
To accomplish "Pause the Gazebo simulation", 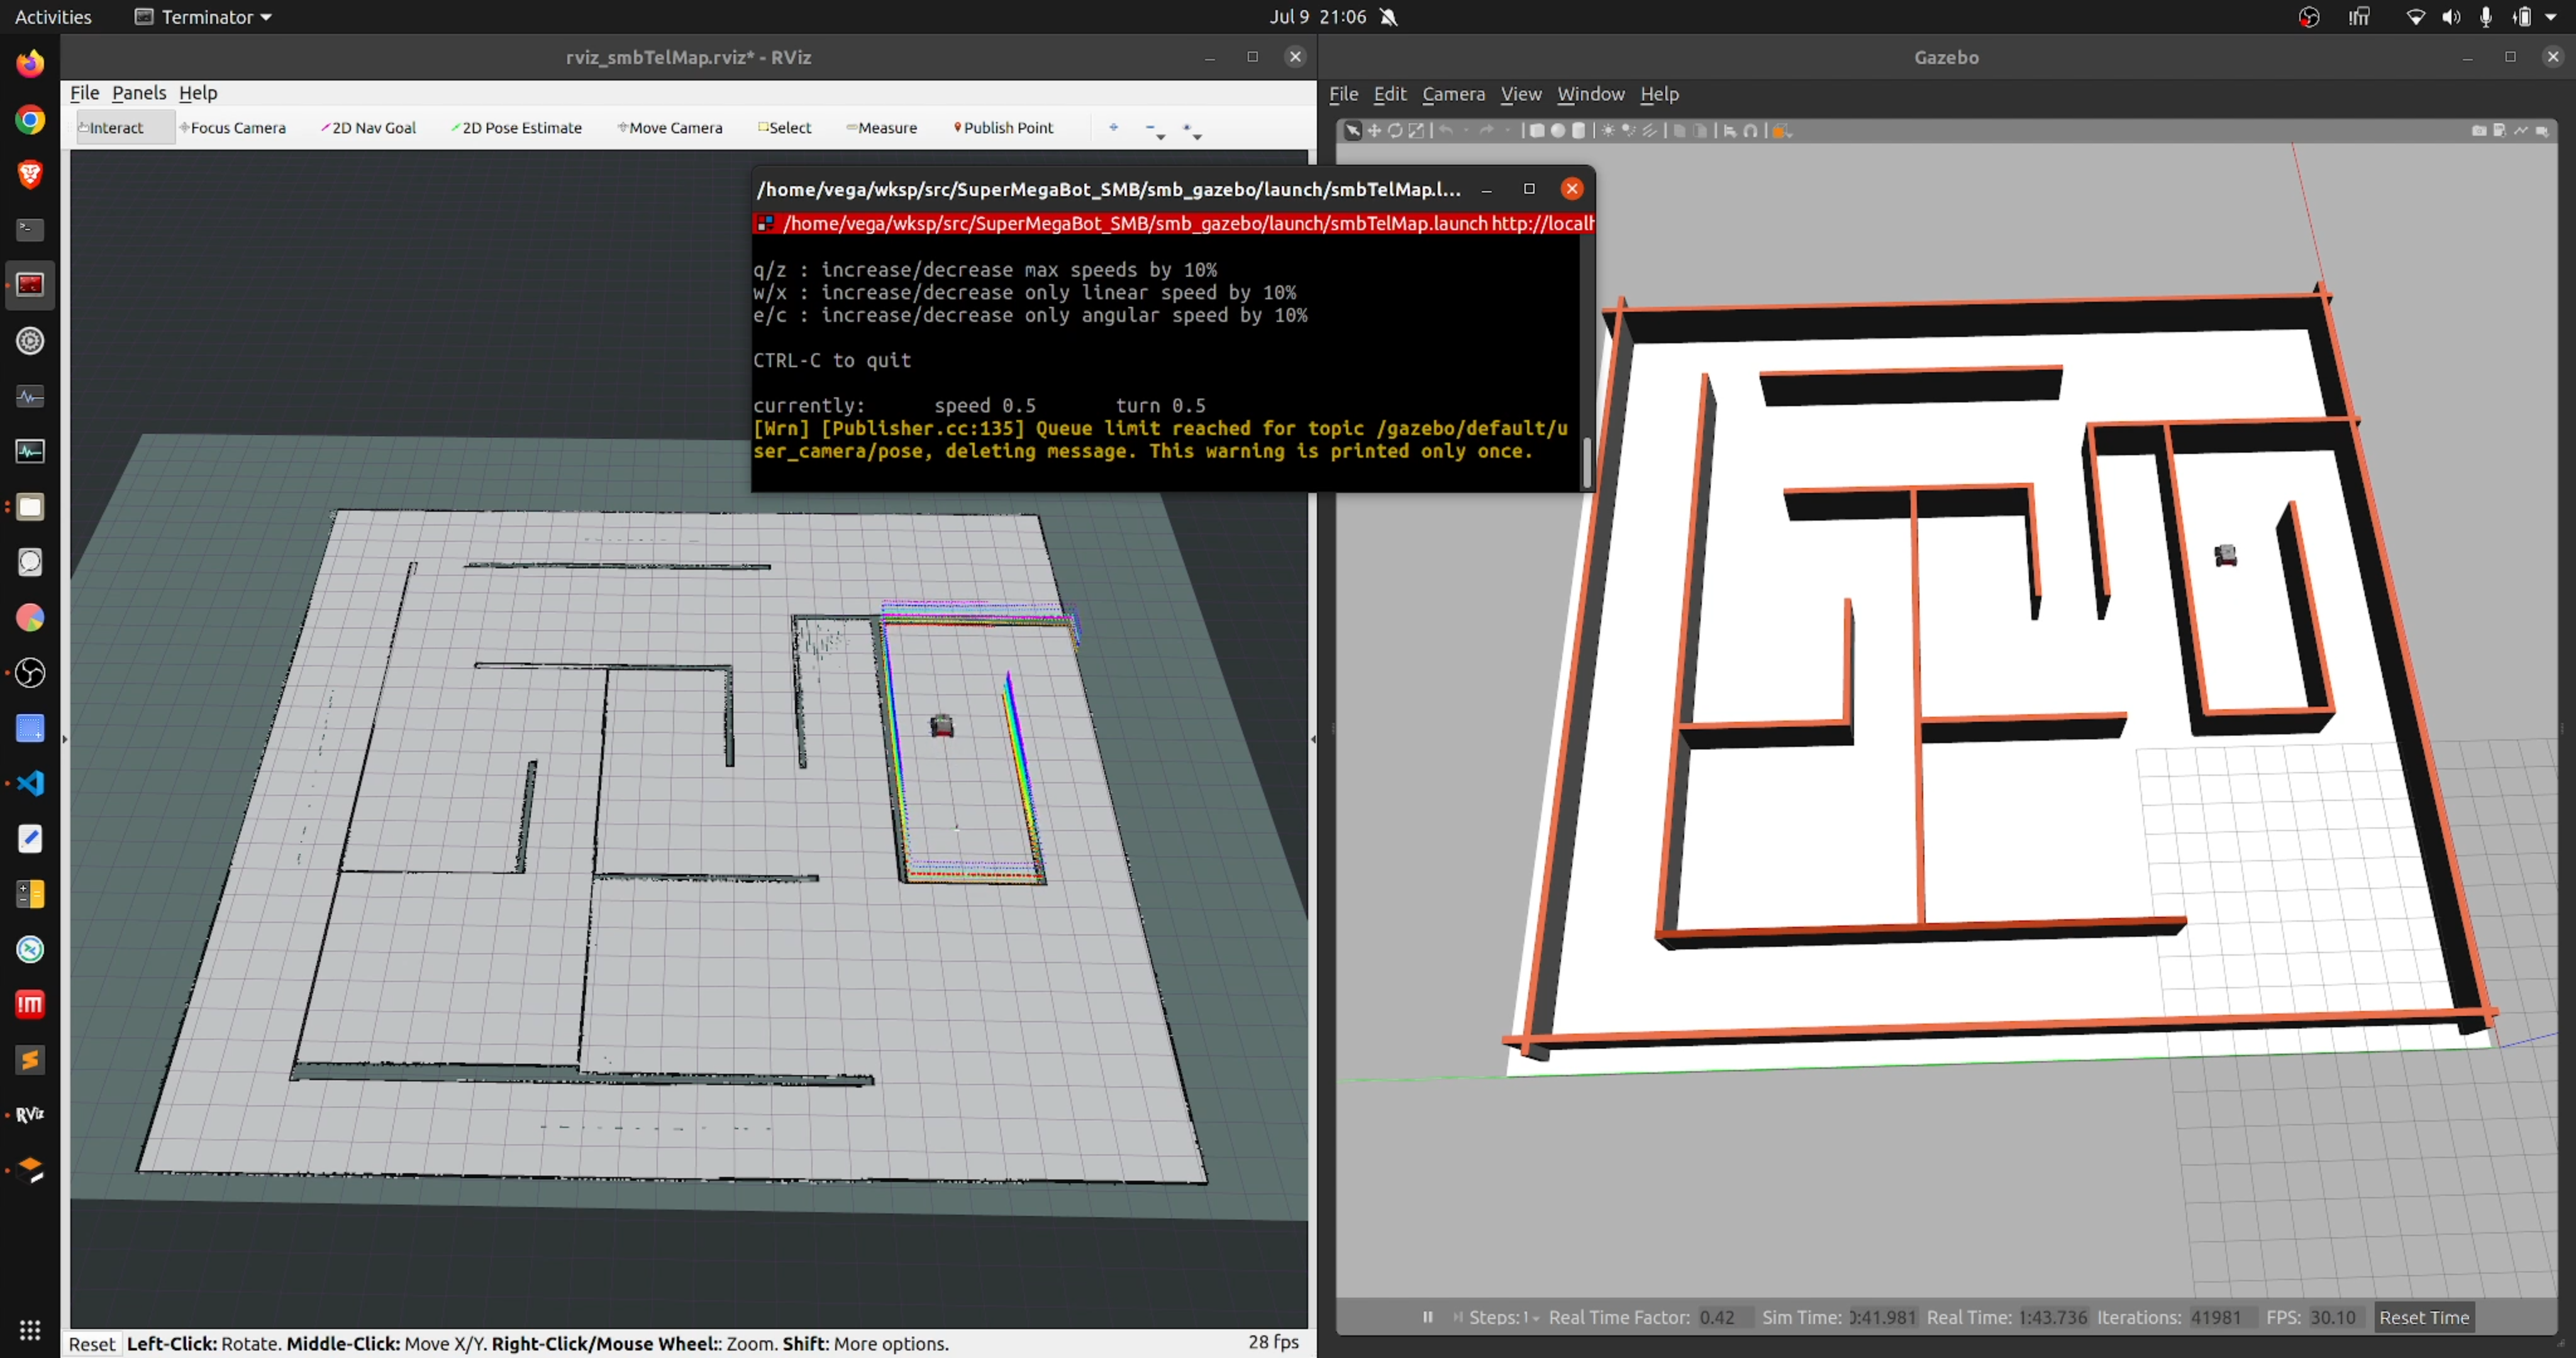I will (1428, 1317).
